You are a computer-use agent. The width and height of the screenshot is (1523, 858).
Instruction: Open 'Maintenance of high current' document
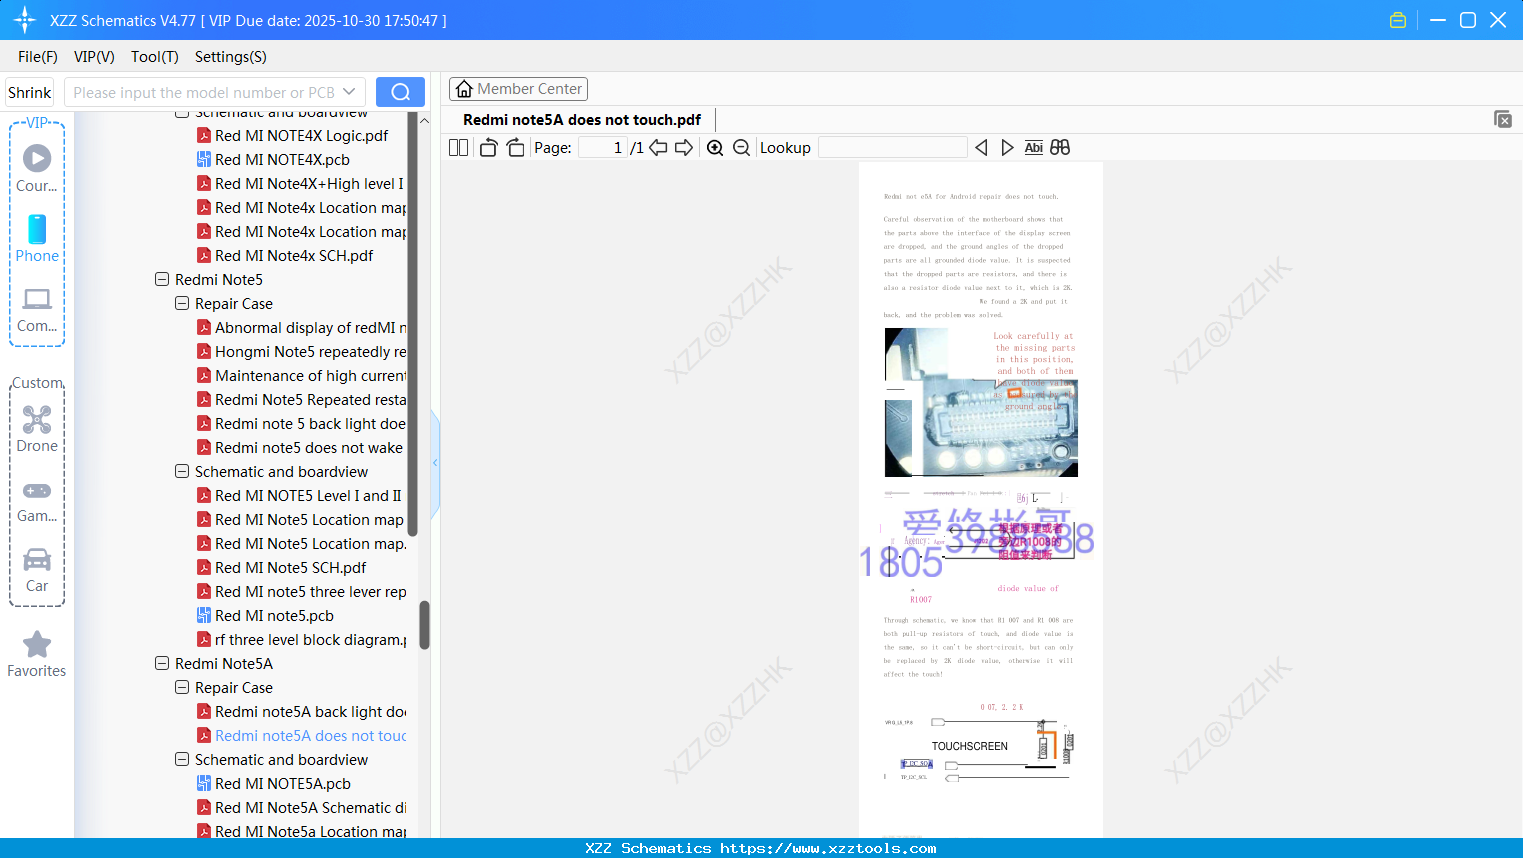(301, 376)
